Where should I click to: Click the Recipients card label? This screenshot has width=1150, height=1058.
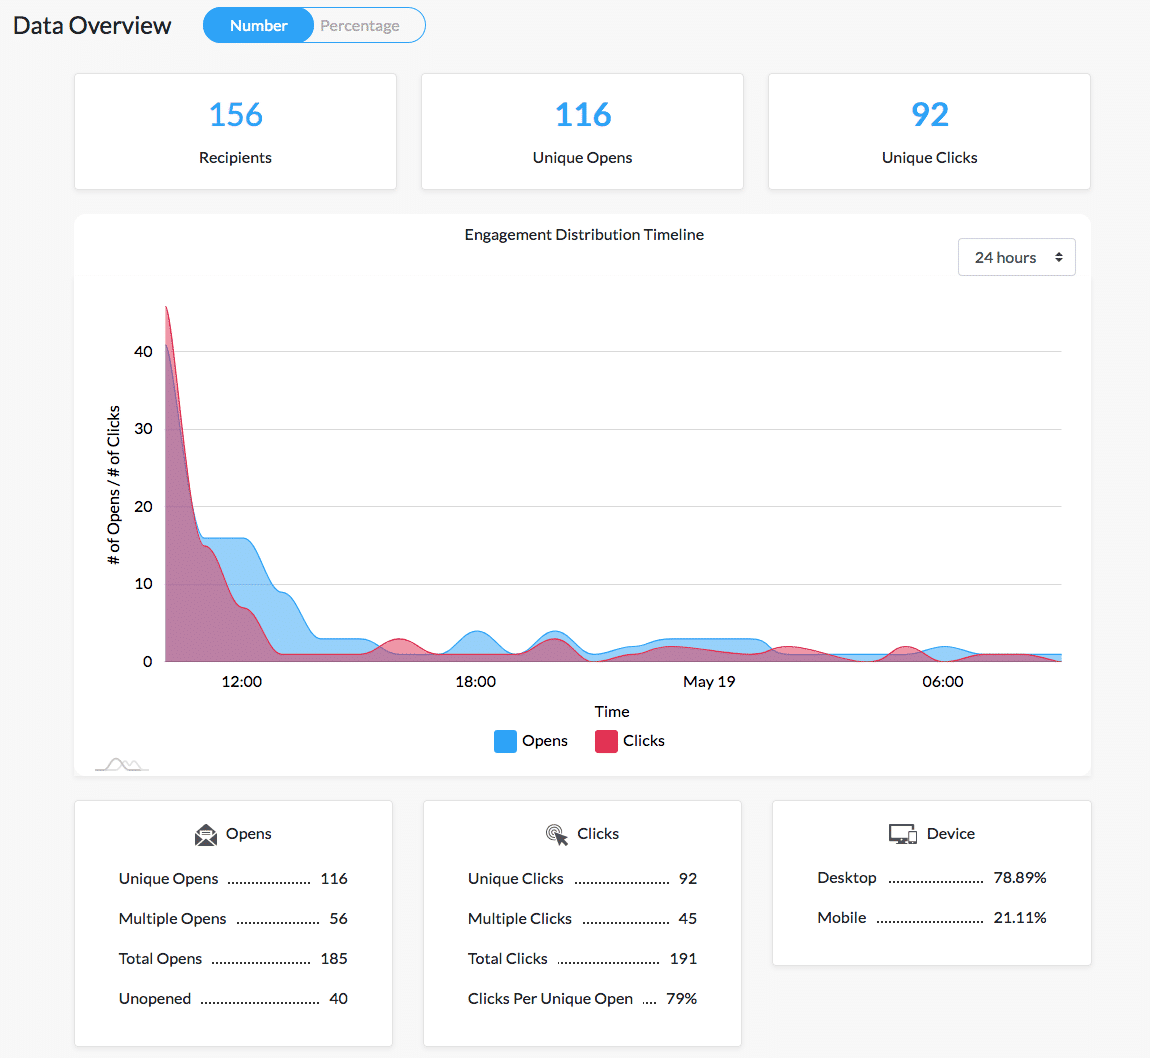click(x=235, y=158)
